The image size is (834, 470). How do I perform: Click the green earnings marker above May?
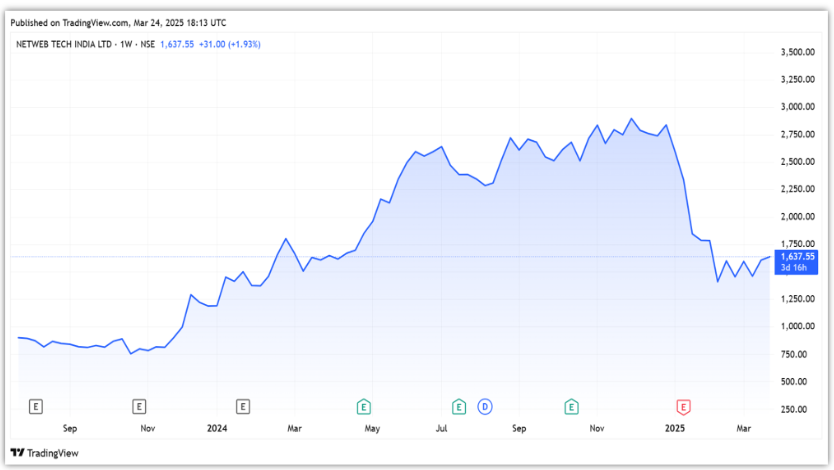[x=365, y=406]
